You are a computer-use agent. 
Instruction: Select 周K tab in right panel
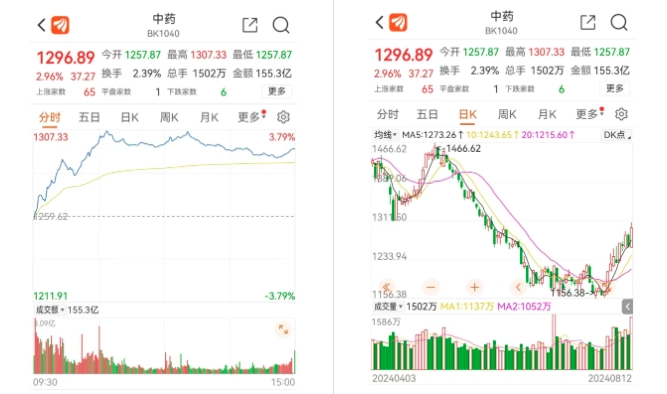(507, 114)
